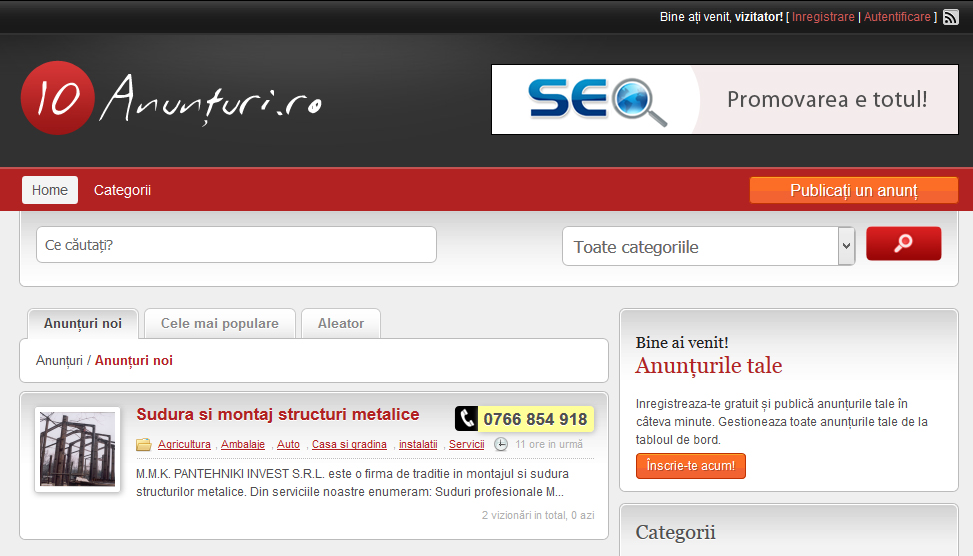973x556 pixels.
Task: Click the phone icon beside 0766 854 918
Action: (466, 419)
